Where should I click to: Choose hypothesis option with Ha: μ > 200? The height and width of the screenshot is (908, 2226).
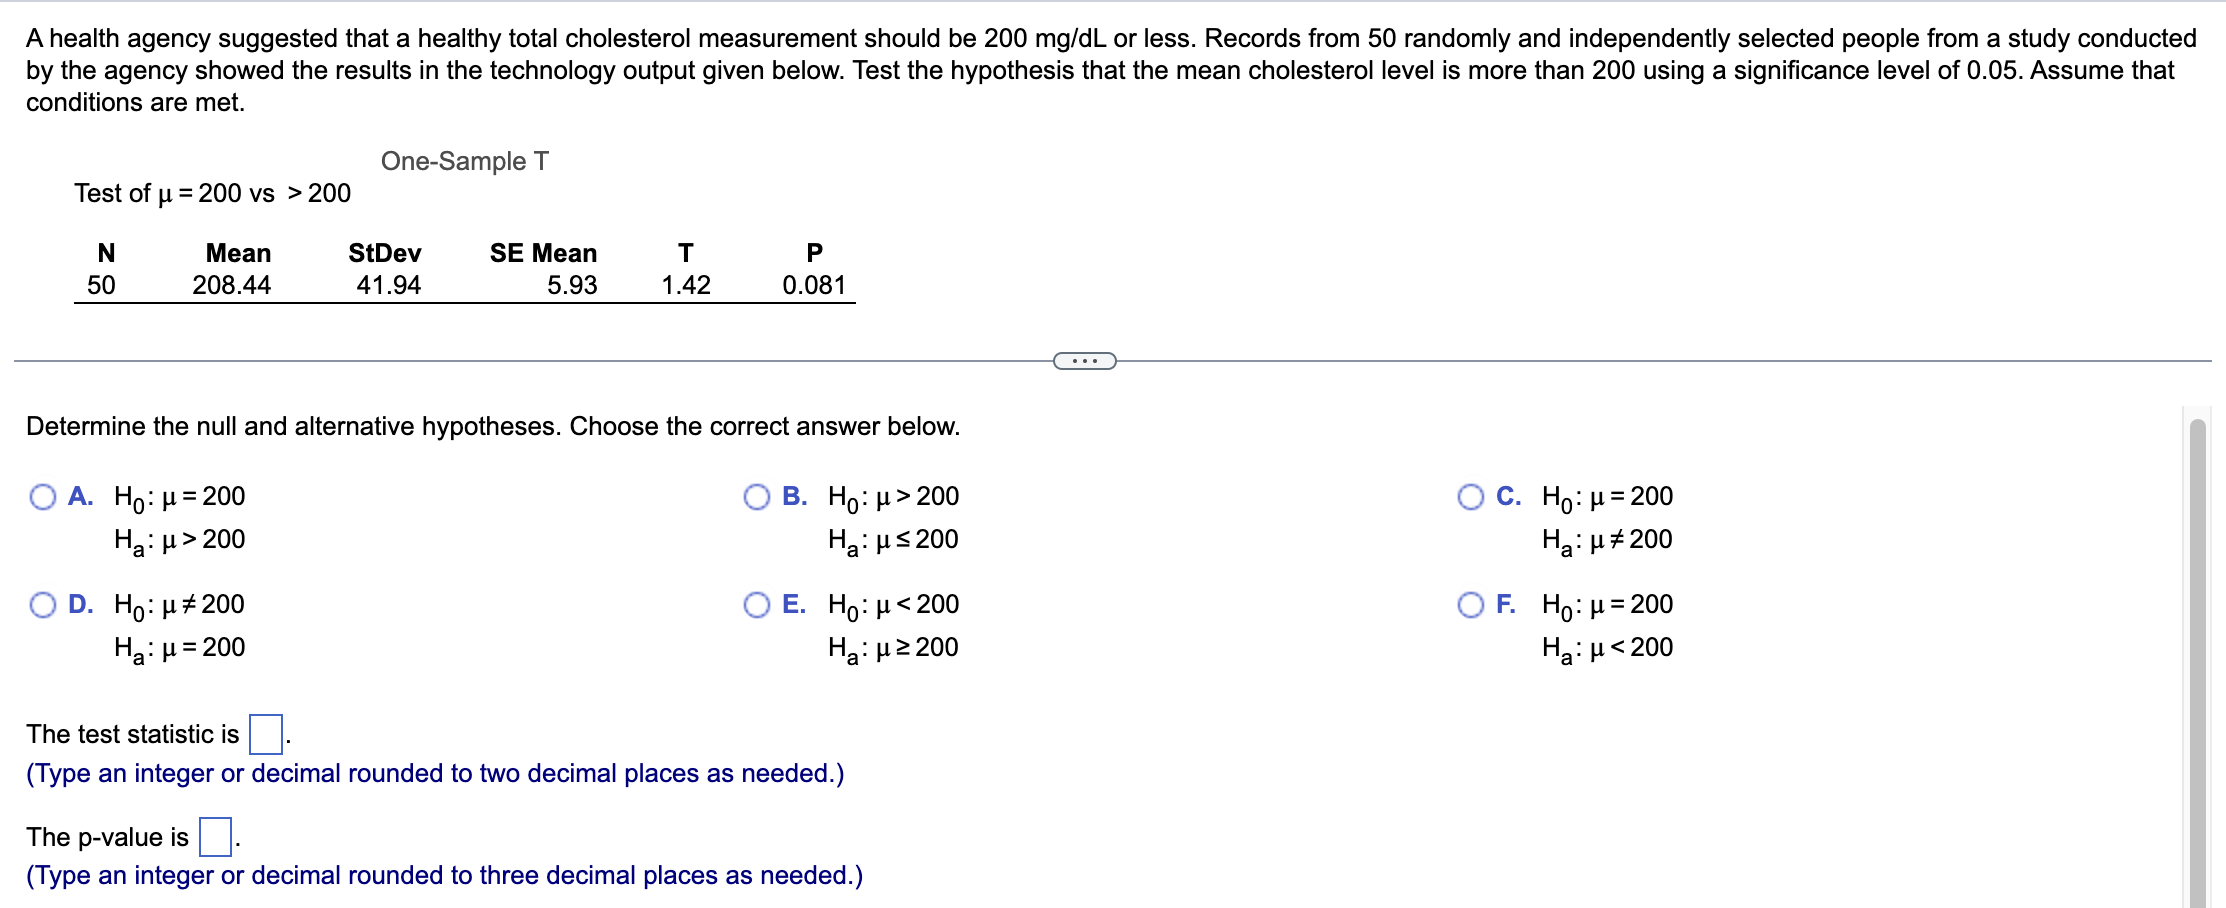click(x=43, y=497)
